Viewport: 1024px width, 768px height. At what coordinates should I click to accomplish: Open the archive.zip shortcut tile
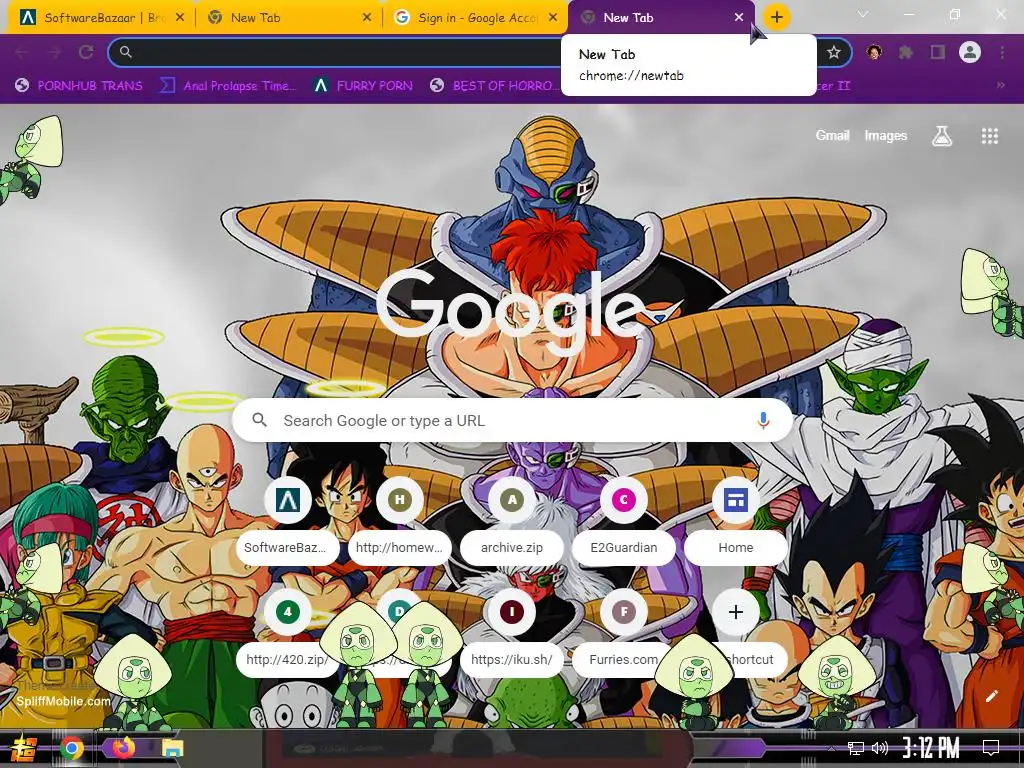(x=512, y=520)
